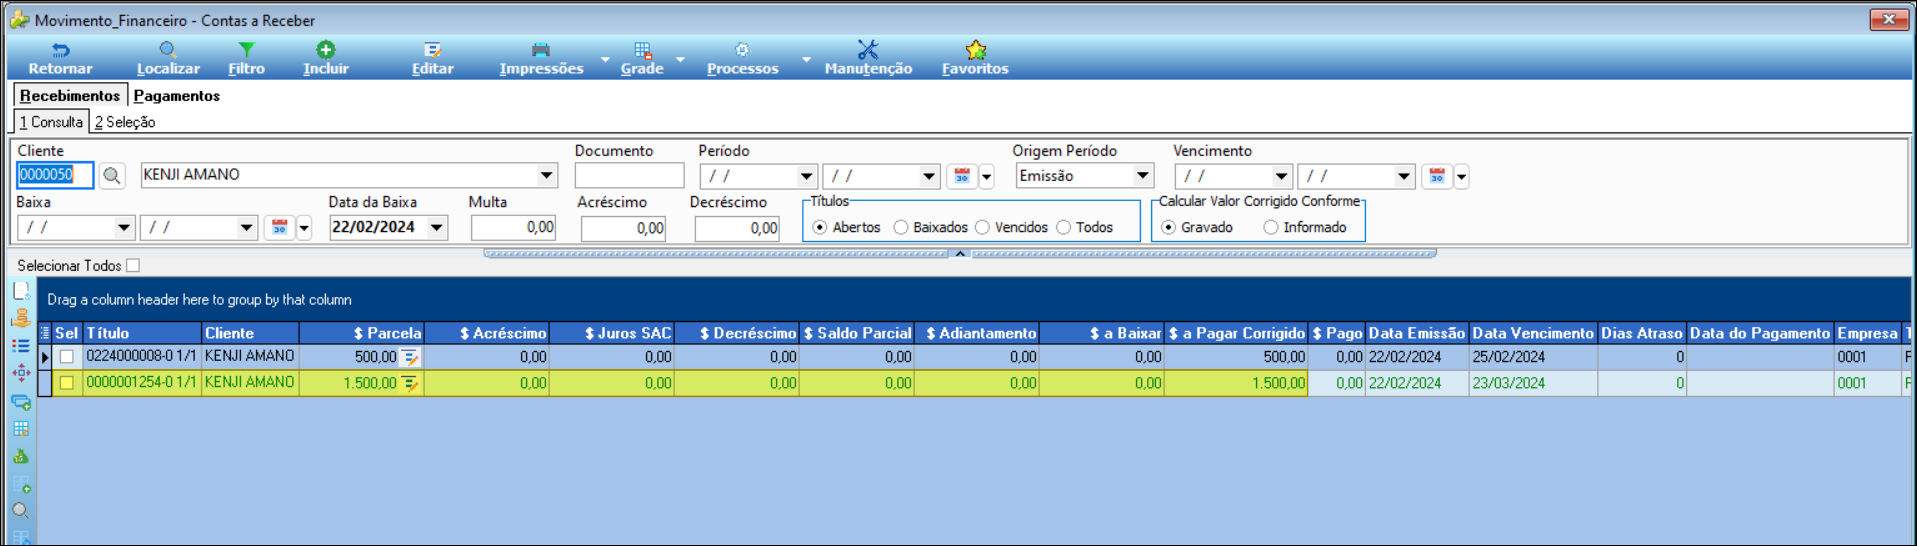
Task: Click the Documento input field
Action: pyautogui.click(x=629, y=175)
